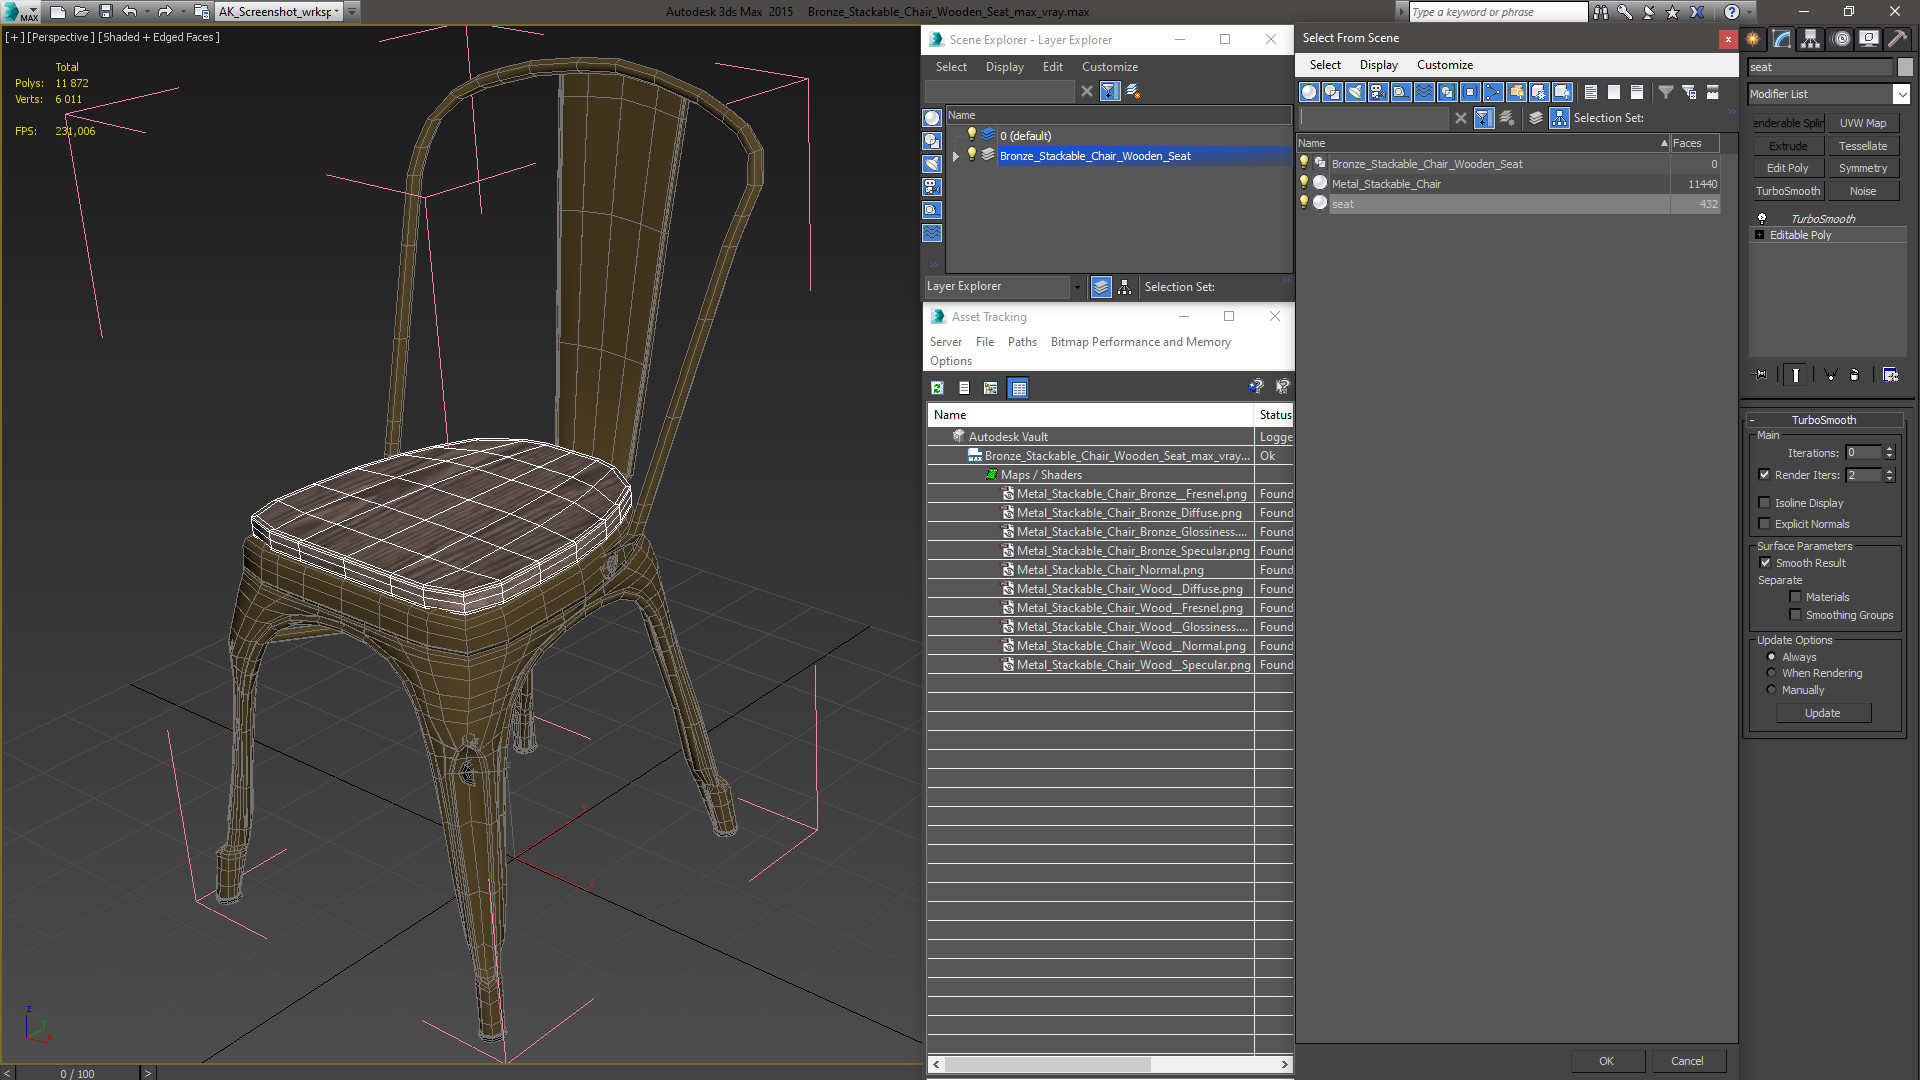Switch Asset Tracking to tree view

coord(991,388)
